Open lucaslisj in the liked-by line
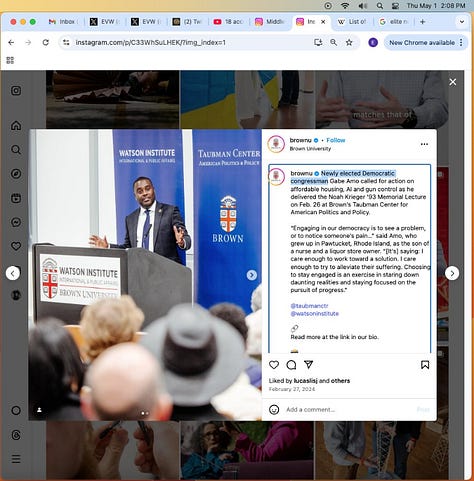The height and width of the screenshot is (481, 474). coord(306,381)
